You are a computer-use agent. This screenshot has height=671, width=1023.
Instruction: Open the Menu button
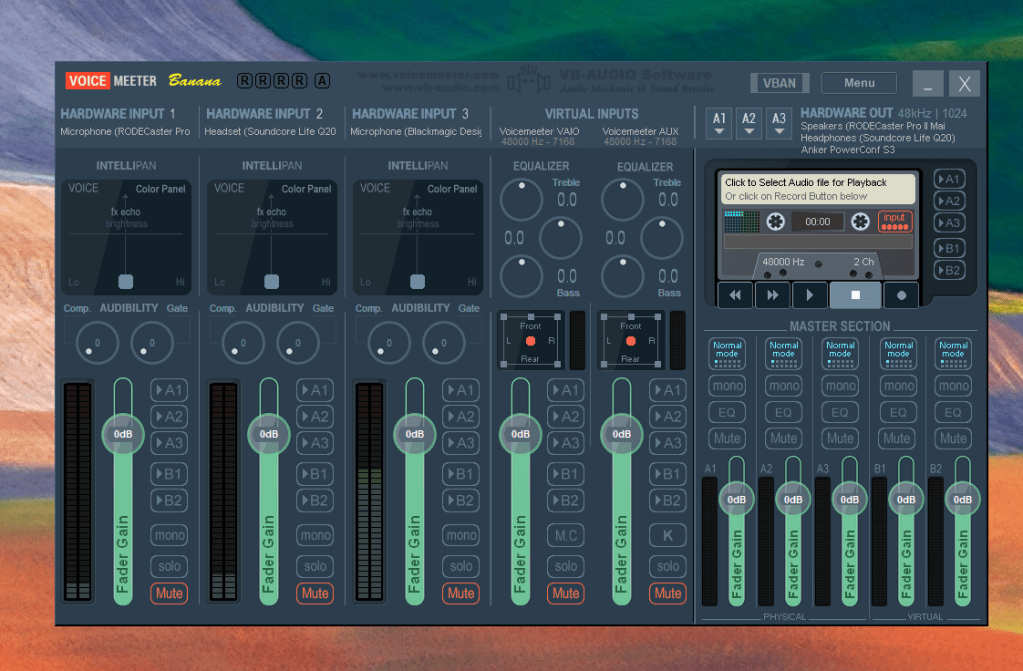[x=859, y=83]
